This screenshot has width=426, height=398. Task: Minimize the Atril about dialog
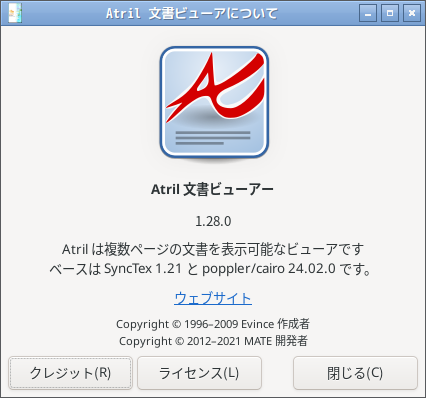coord(368,13)
